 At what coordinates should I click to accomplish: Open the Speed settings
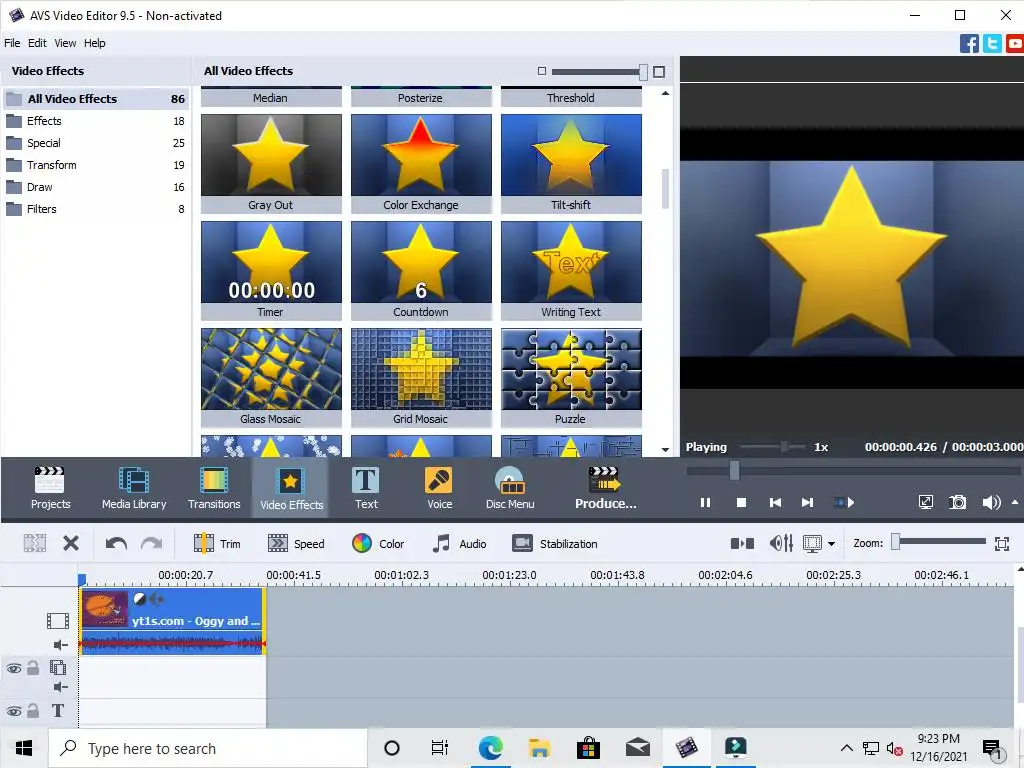point(296,543)
